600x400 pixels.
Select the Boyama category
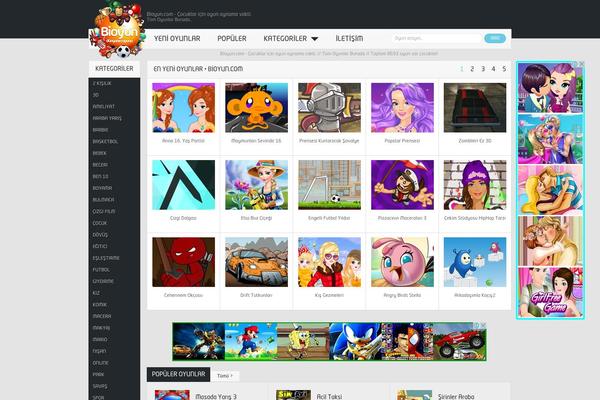[102, 188]
